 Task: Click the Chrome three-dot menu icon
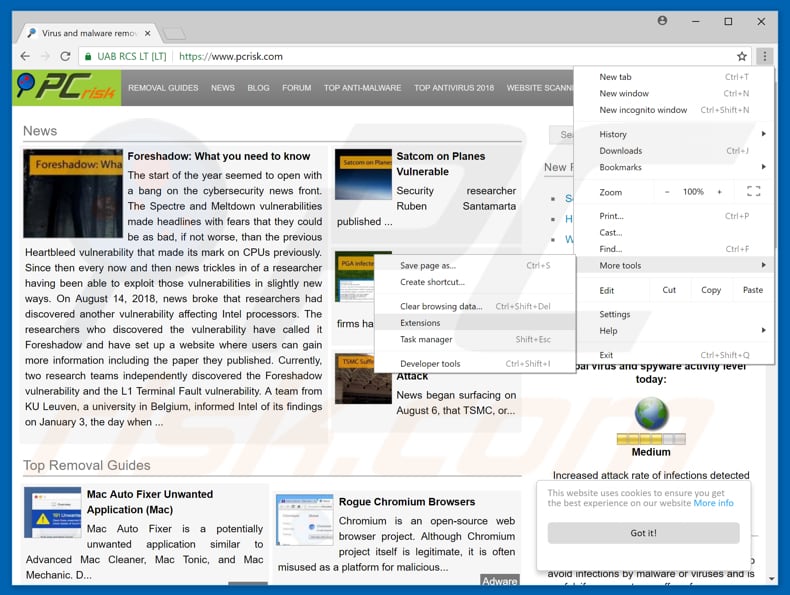[x=764, y=57]
